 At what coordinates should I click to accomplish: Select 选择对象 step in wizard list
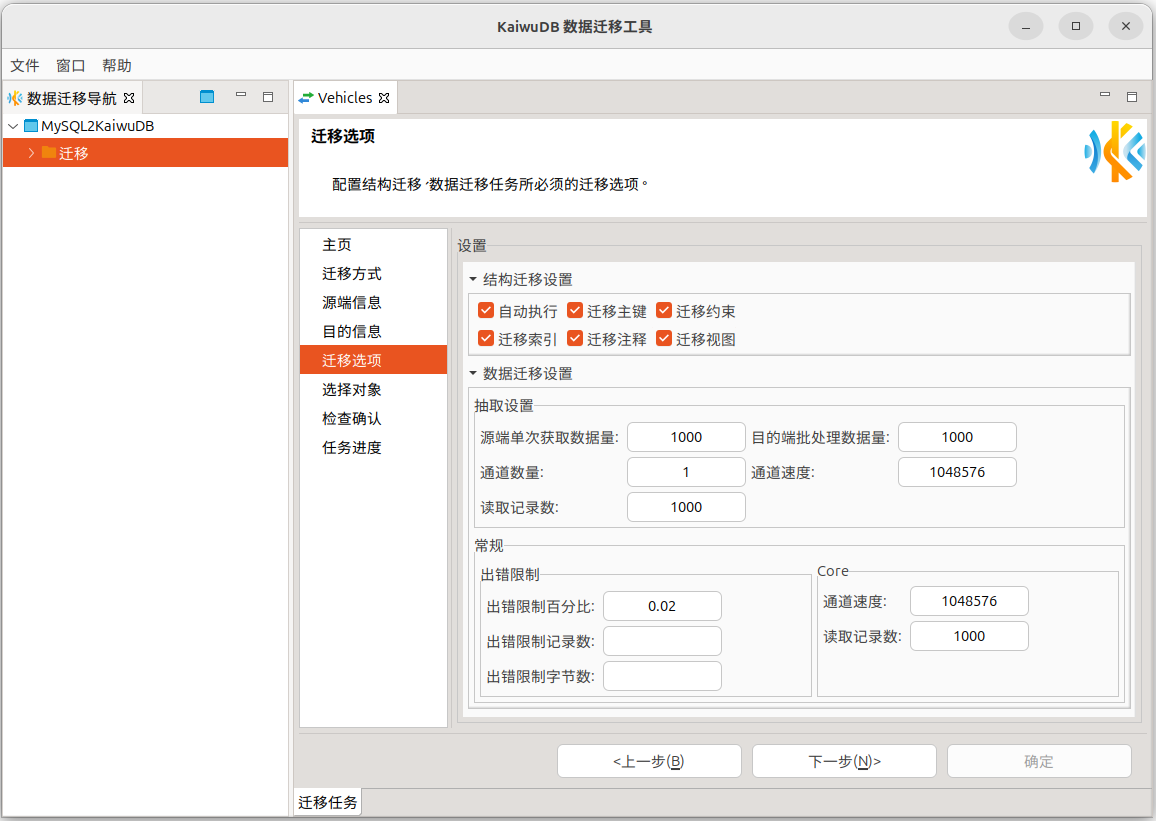click(x=351, y=389)
